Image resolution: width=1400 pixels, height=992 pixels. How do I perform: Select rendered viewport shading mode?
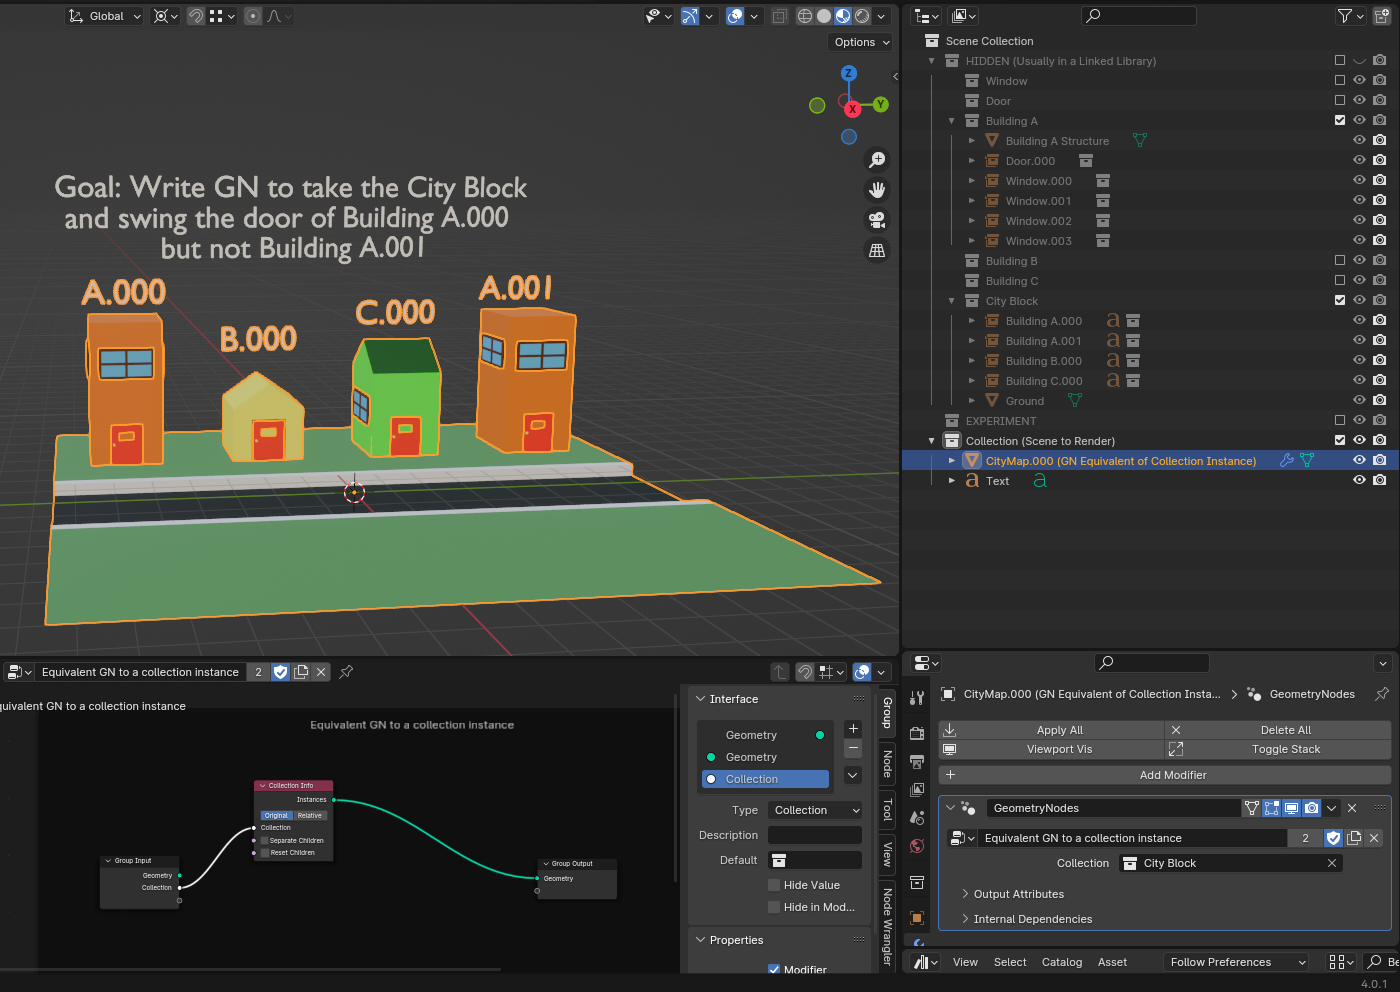point(862,16)
